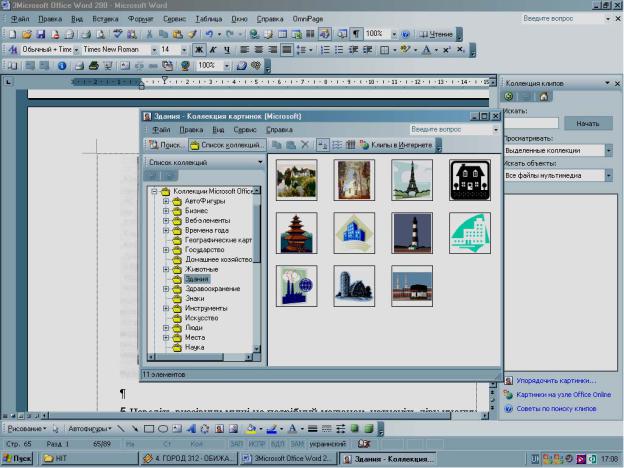Select the rectangle drawing tool

point(149,429)
